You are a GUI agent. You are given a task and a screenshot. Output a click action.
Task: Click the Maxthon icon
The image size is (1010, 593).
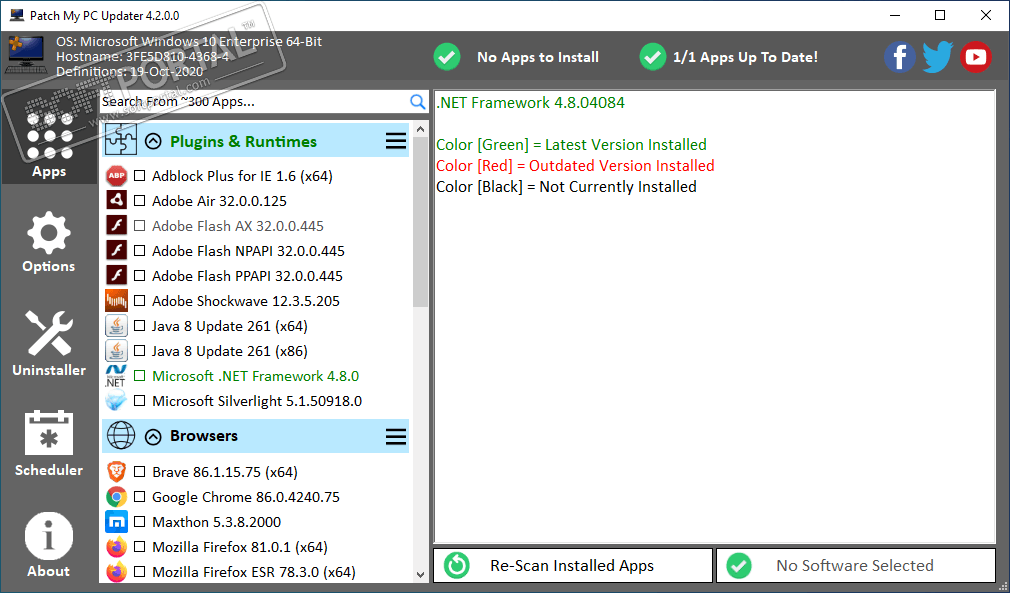tap(117, 522)
